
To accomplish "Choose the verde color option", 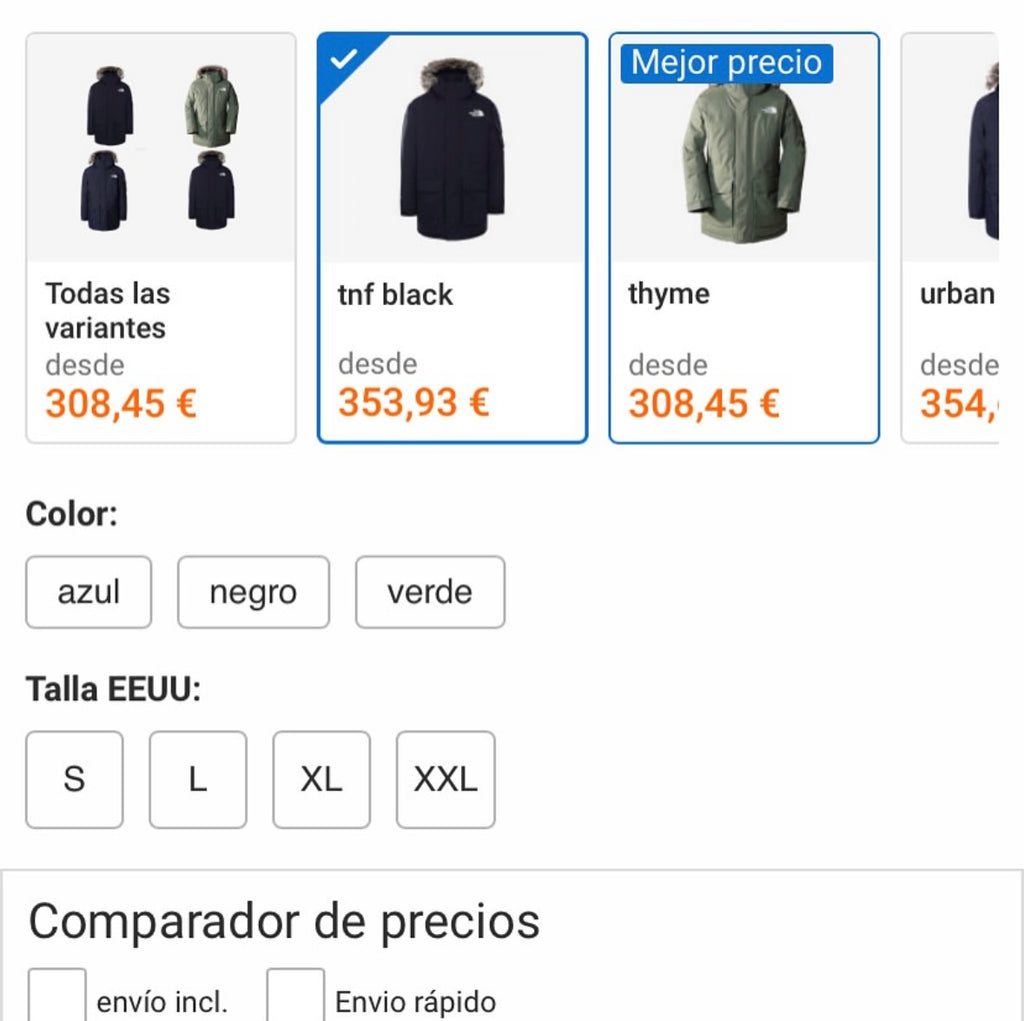I will [429, 592].
